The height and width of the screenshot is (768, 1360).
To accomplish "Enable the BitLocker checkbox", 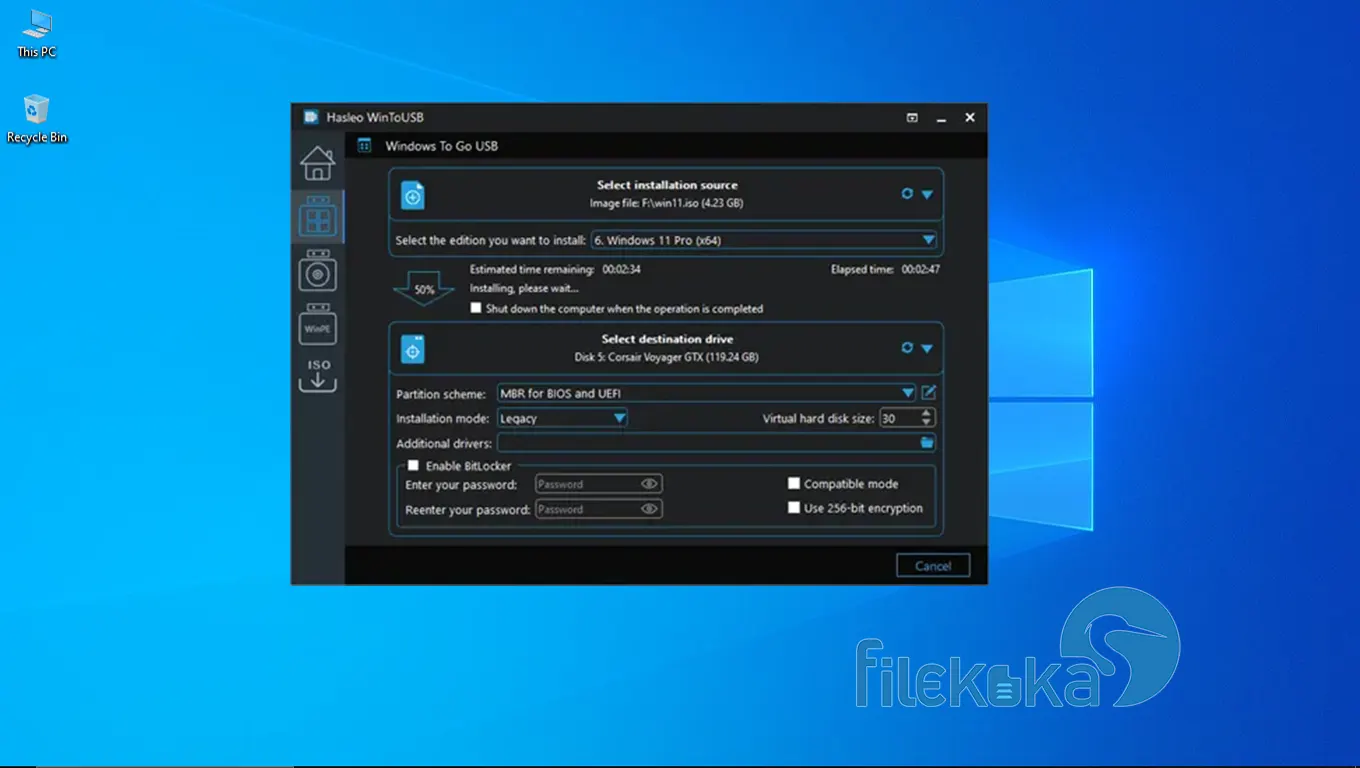I will pos(412,466).
